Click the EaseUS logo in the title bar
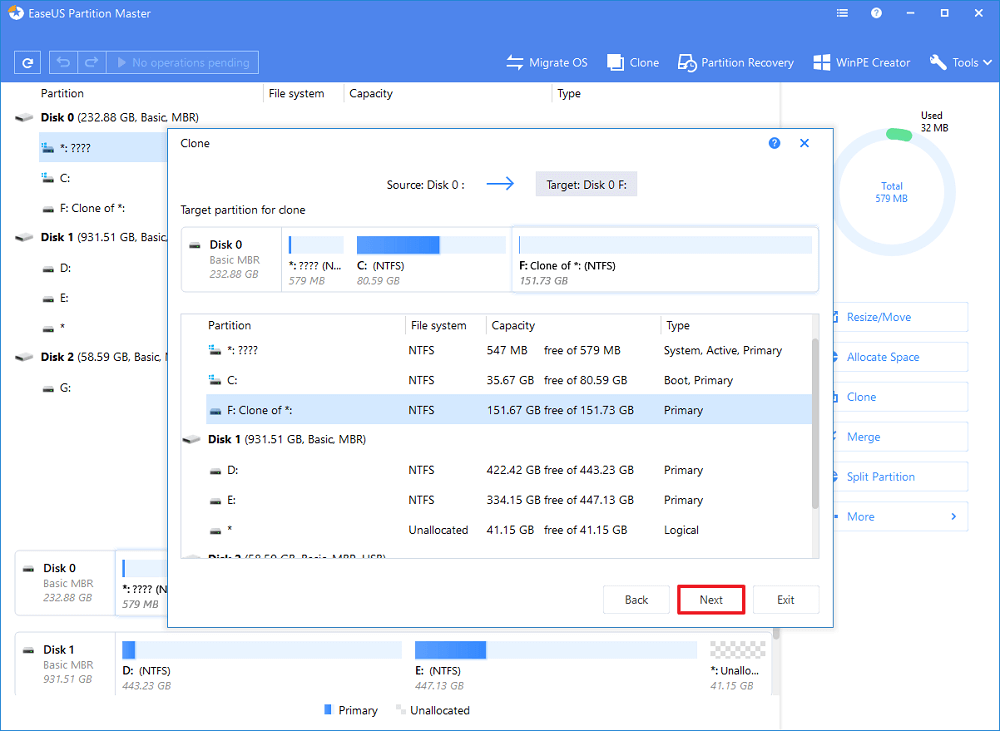1000x731 pixels. pos(16,13)
